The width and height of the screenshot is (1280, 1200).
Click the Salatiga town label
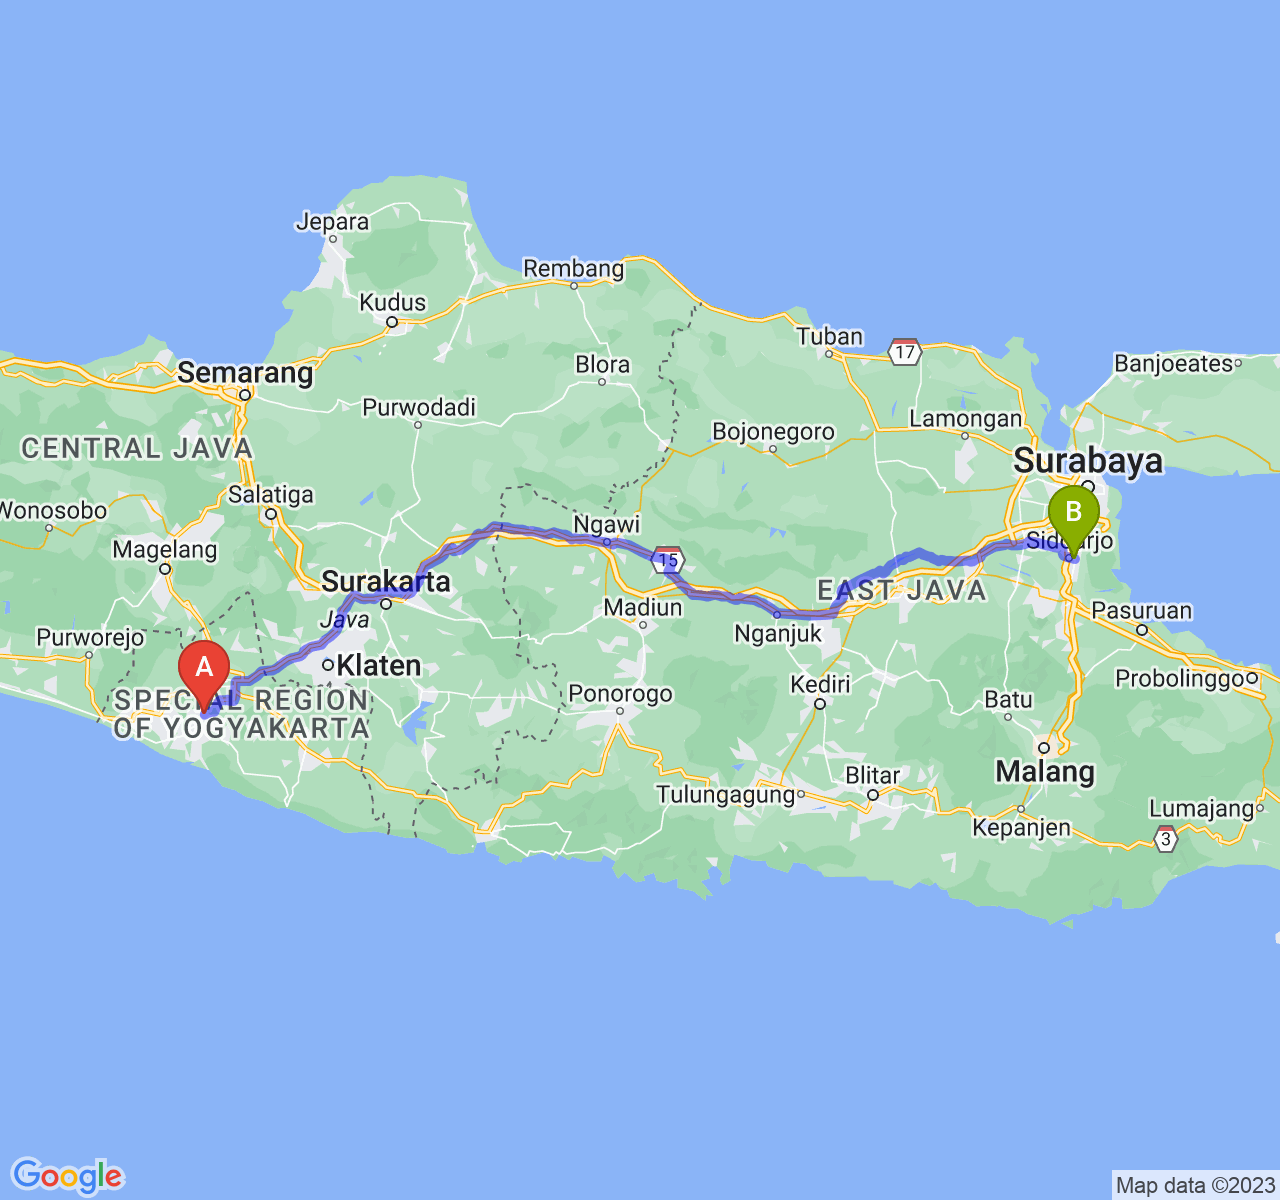click(270, 495)
